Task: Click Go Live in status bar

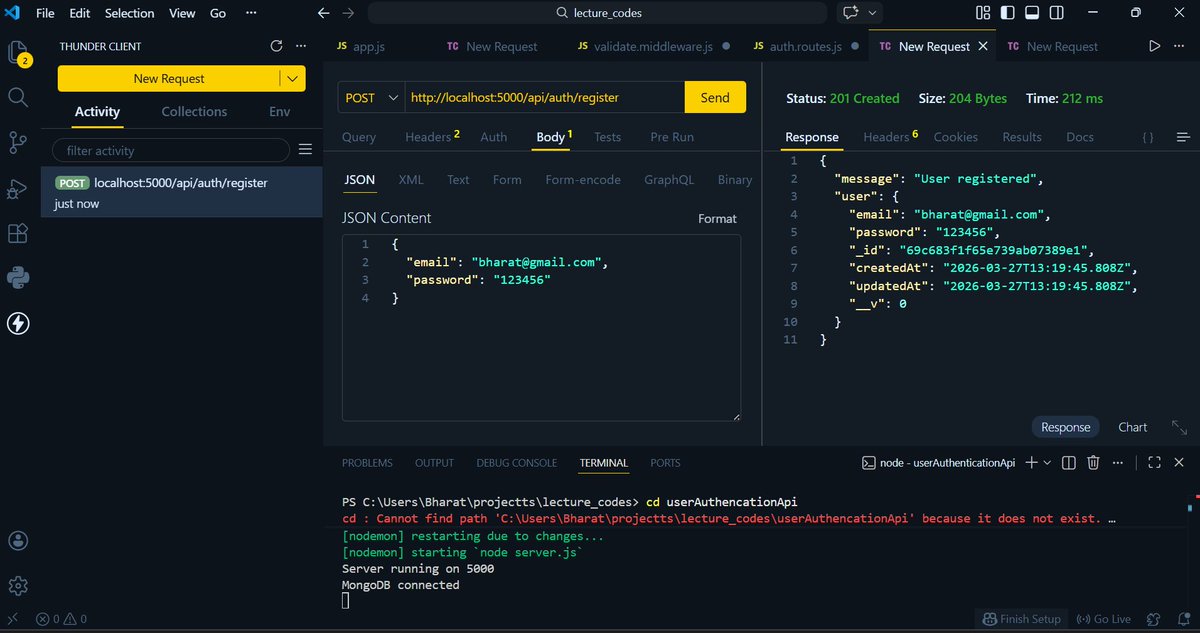Action: point(1104,619)
